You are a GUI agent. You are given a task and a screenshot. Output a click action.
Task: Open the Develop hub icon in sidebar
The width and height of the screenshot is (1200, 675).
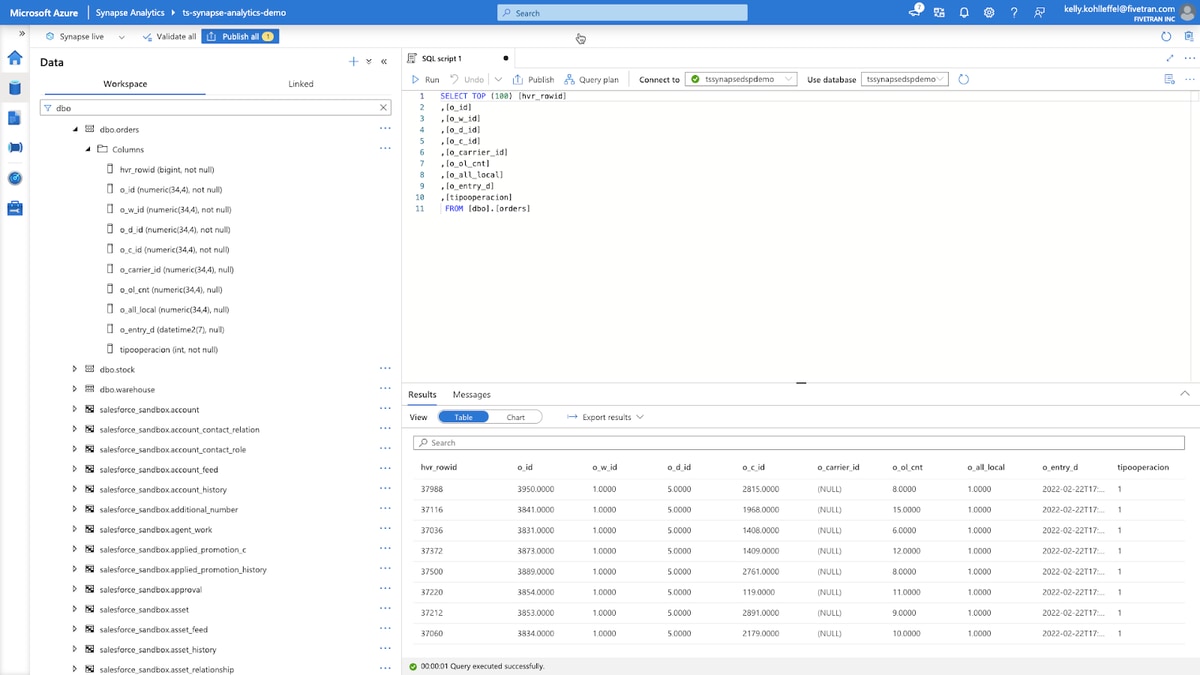[15, 118]
